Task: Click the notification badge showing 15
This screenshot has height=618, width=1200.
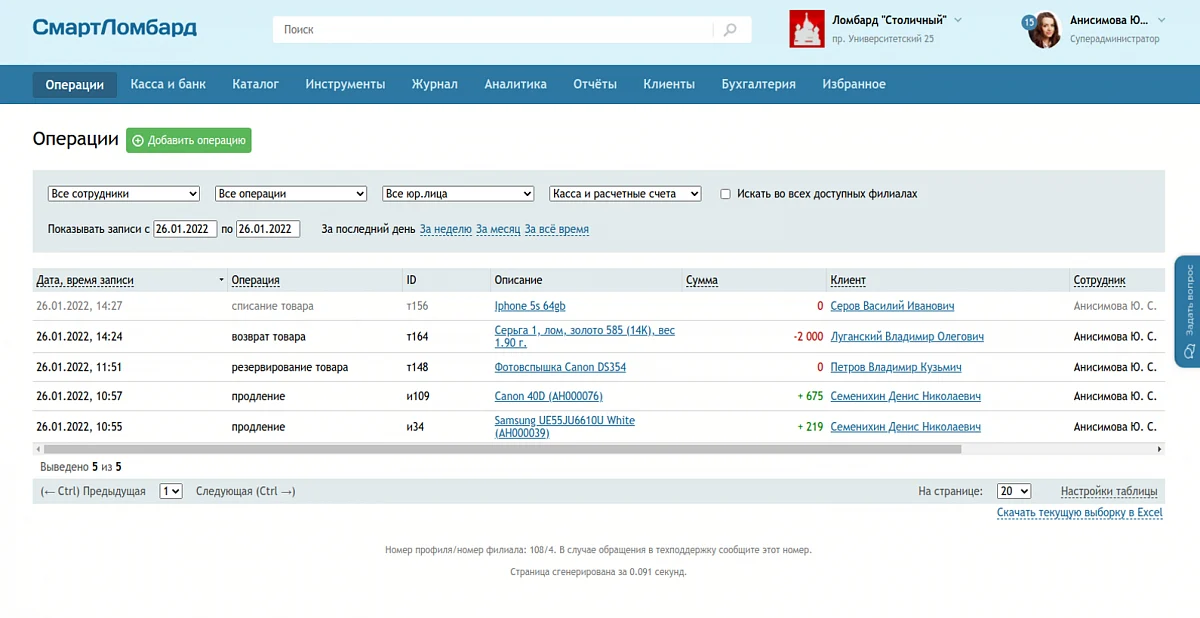Action: (x=1029, y=22)
